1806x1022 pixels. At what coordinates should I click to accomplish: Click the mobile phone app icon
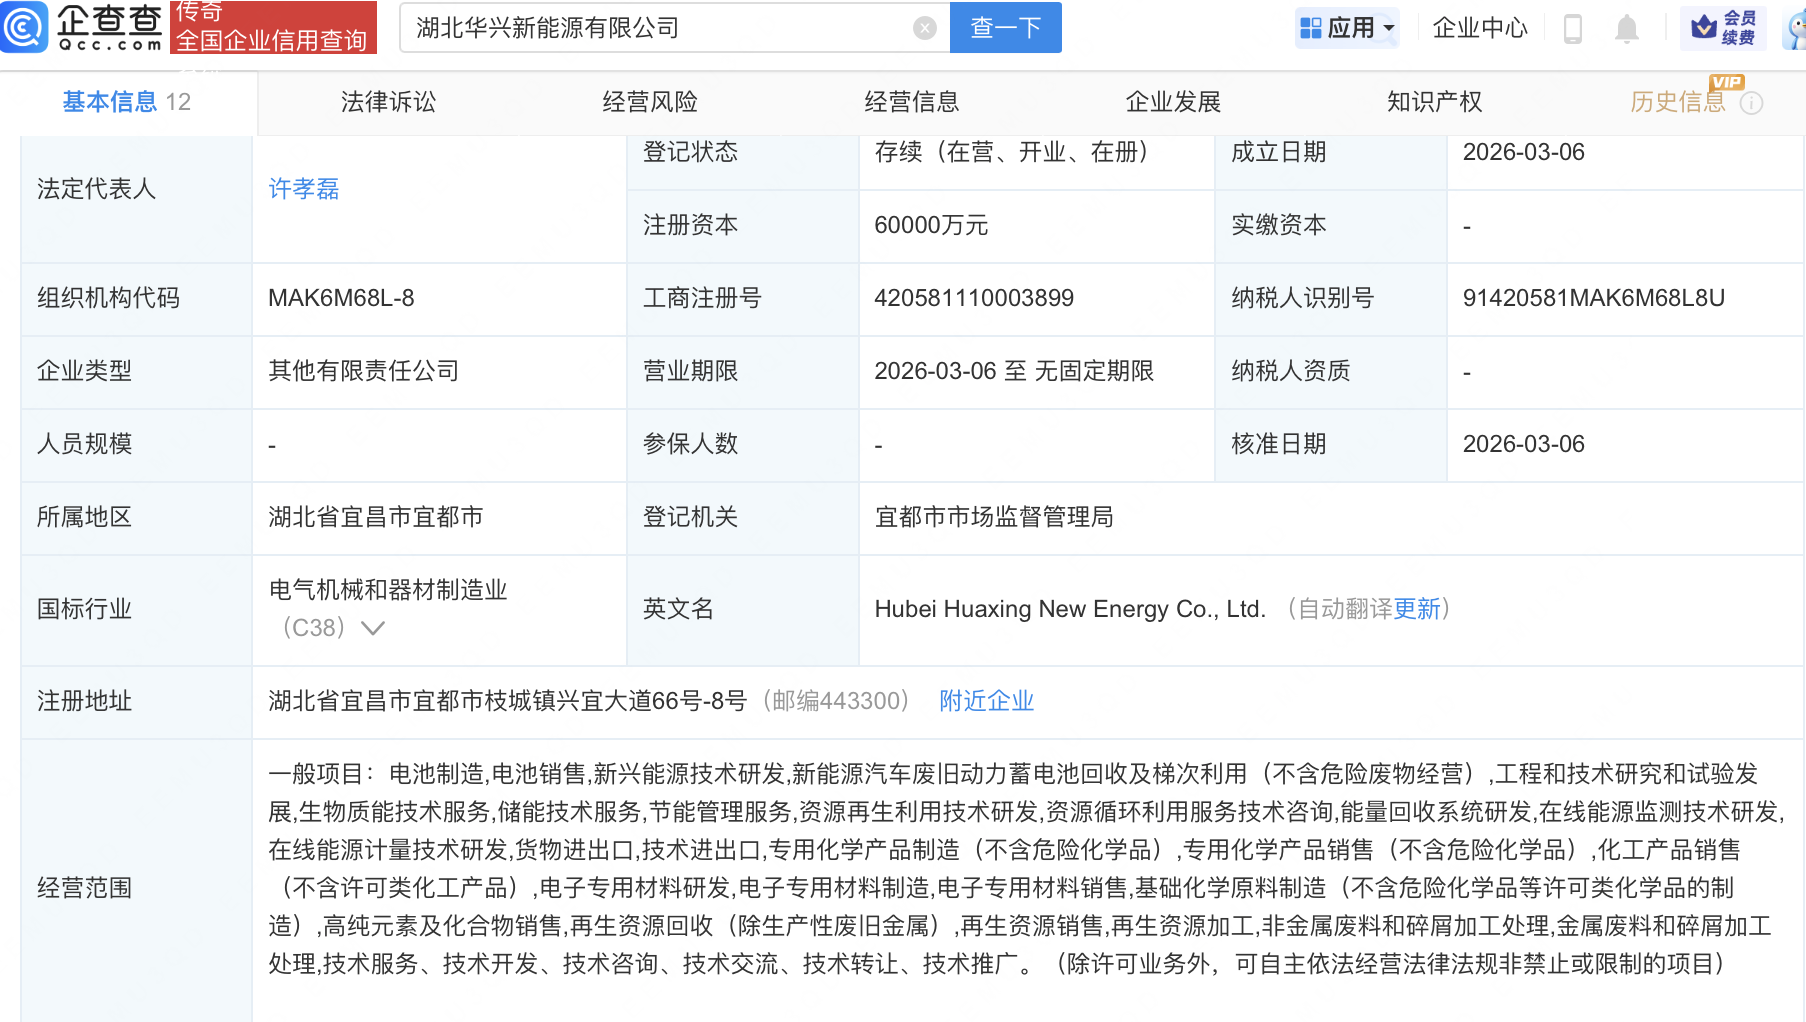tap(1571, 29)
